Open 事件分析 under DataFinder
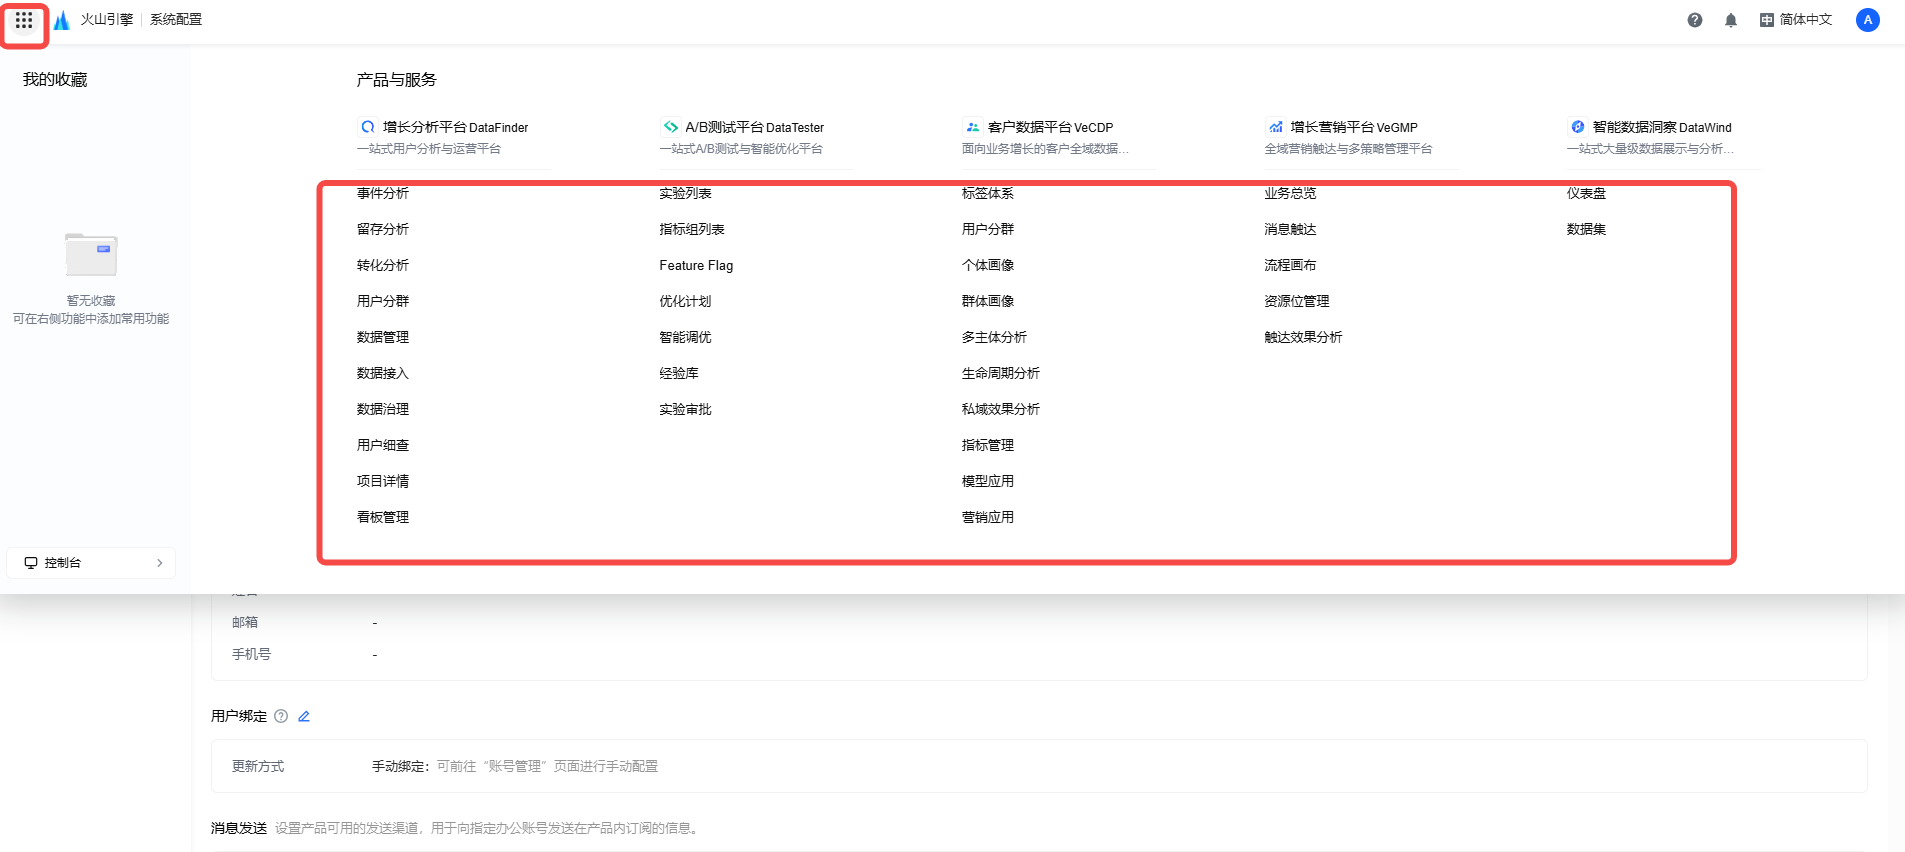Screen dimensions: 1905x852 (x=383, y=193)
